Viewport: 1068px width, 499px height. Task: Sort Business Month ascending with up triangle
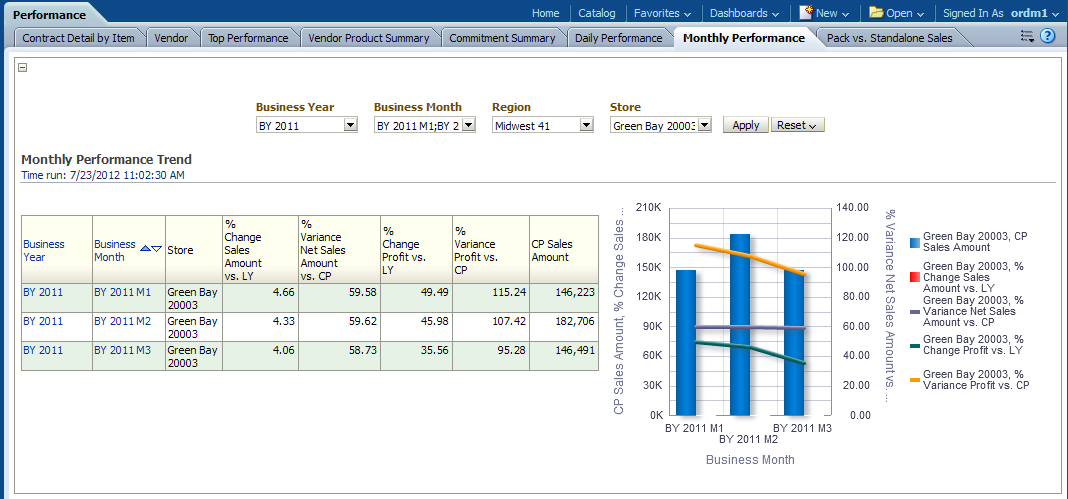(x=145, y=248)
